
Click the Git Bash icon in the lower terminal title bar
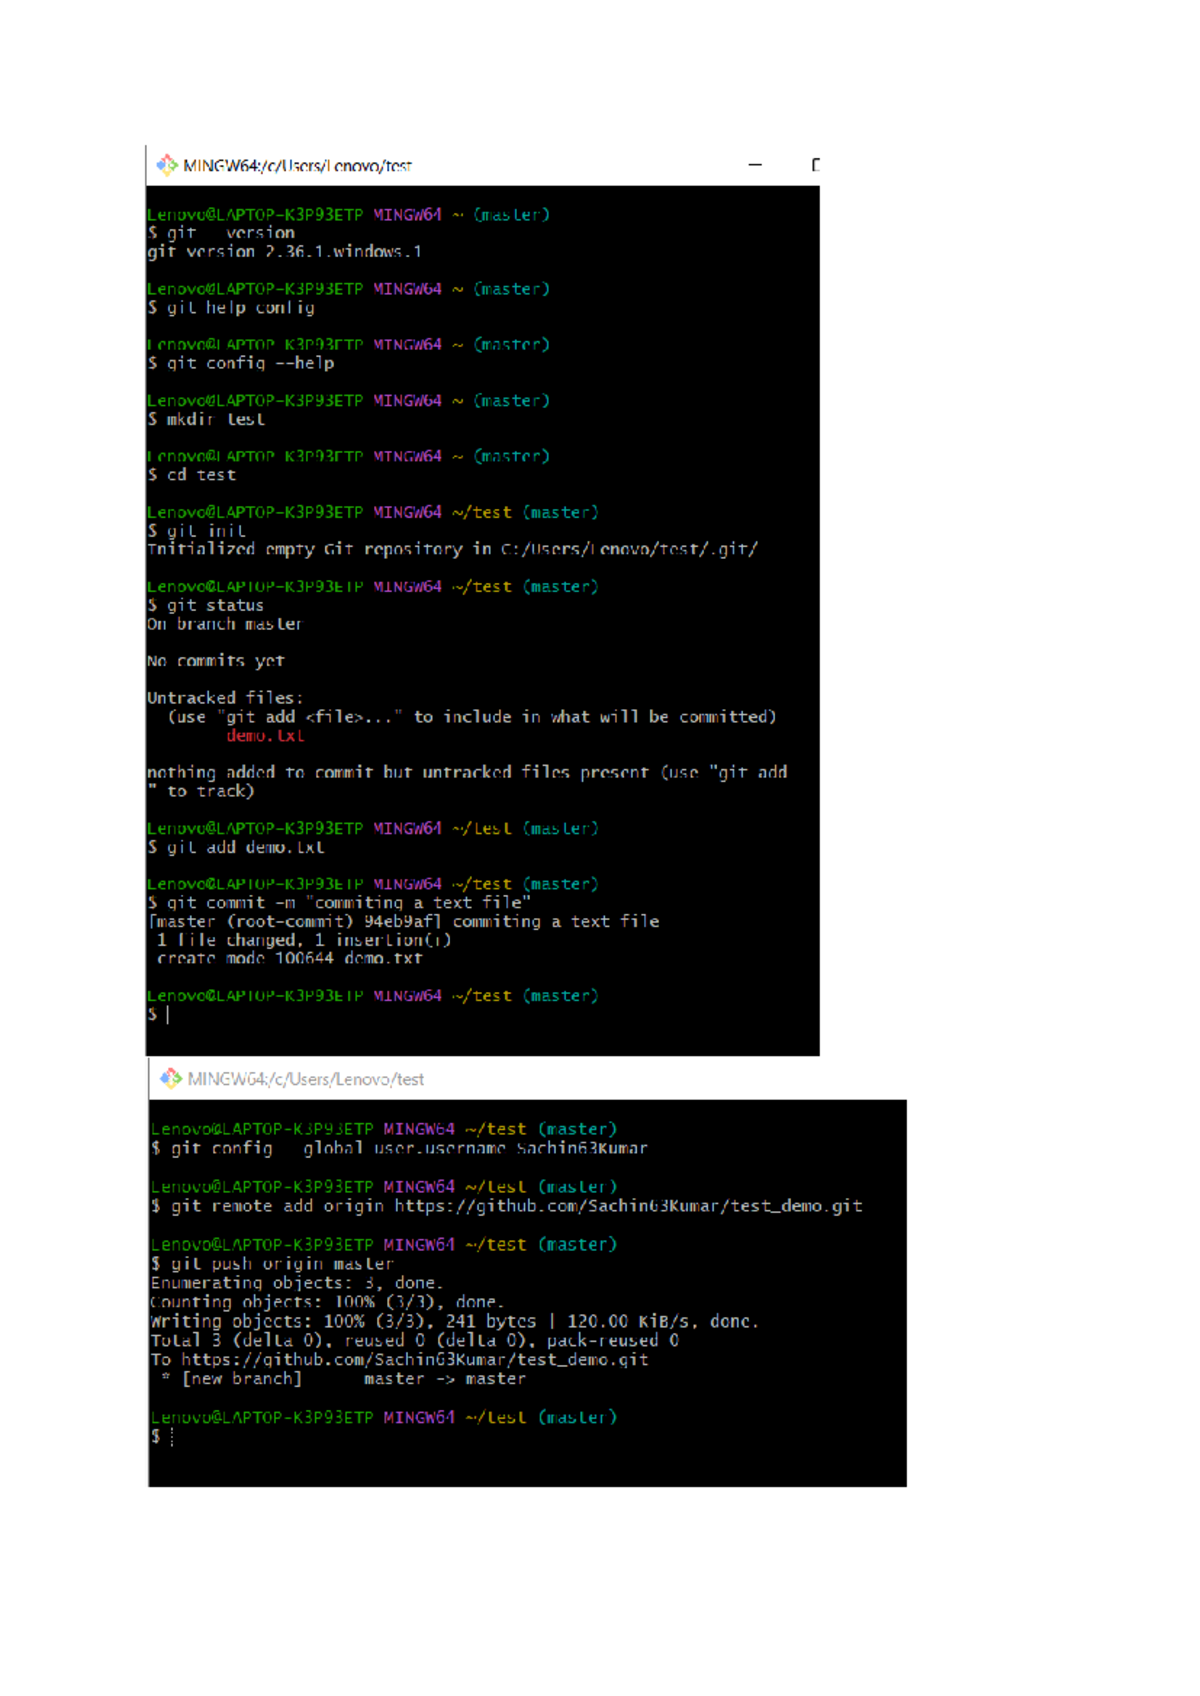pyautogui.click(x=171, y=1078)
